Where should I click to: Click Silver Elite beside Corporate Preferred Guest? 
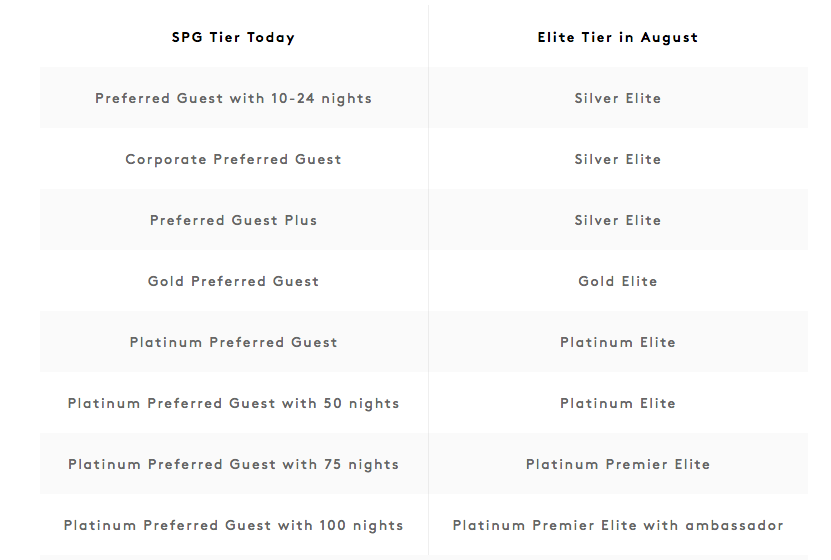click(618, 159)
